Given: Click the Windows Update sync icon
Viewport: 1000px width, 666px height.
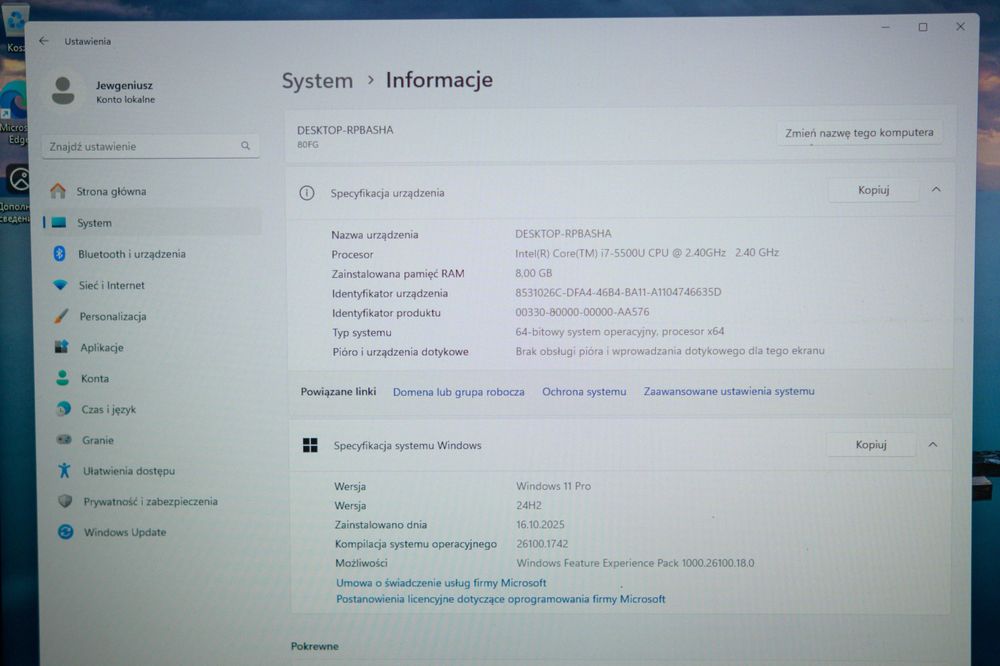Looking at the screenshot, I should click(66, 531).
